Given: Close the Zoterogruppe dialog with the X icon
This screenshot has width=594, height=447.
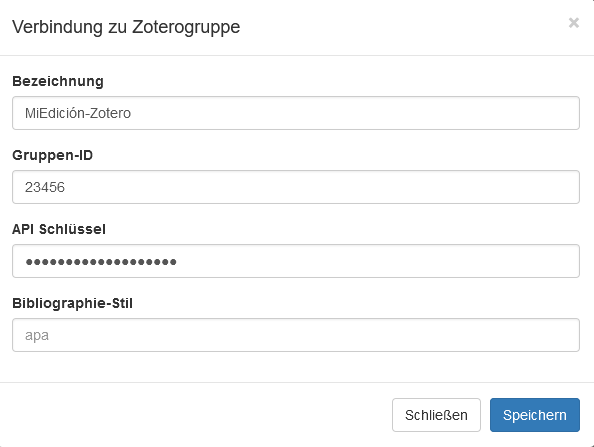Looking at the screenshot, I should coord(574,23).
